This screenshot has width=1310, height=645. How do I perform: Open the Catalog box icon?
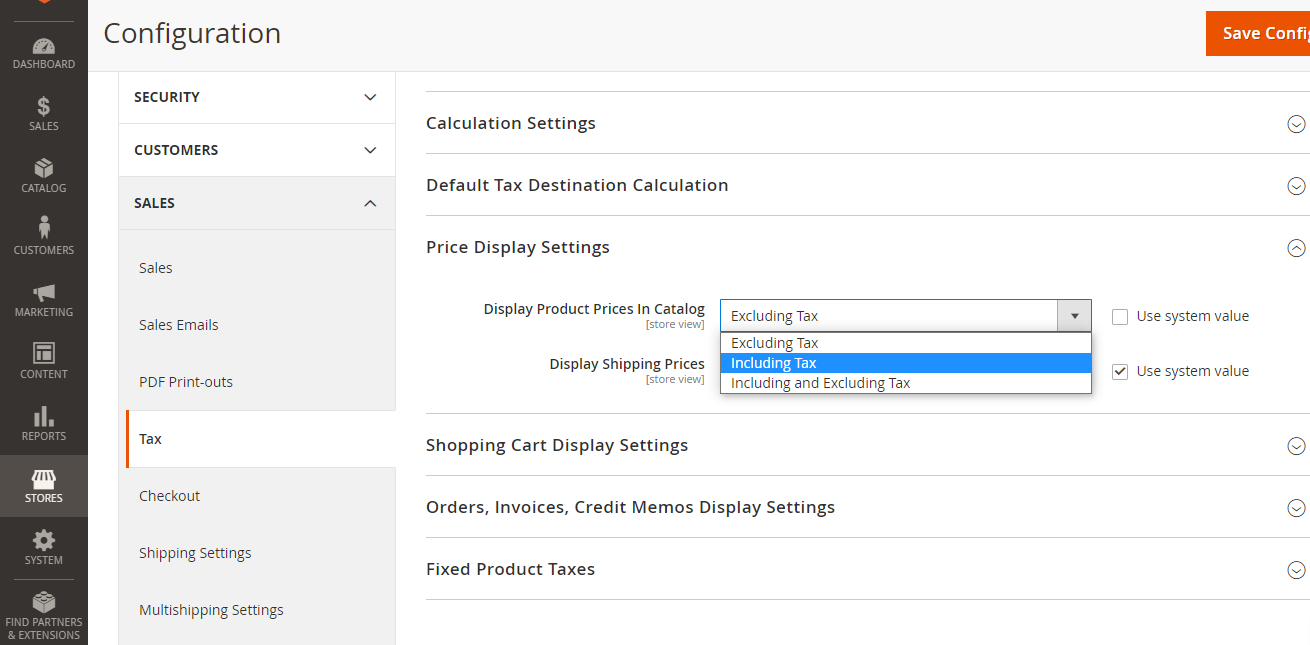[x=43, y=169]
